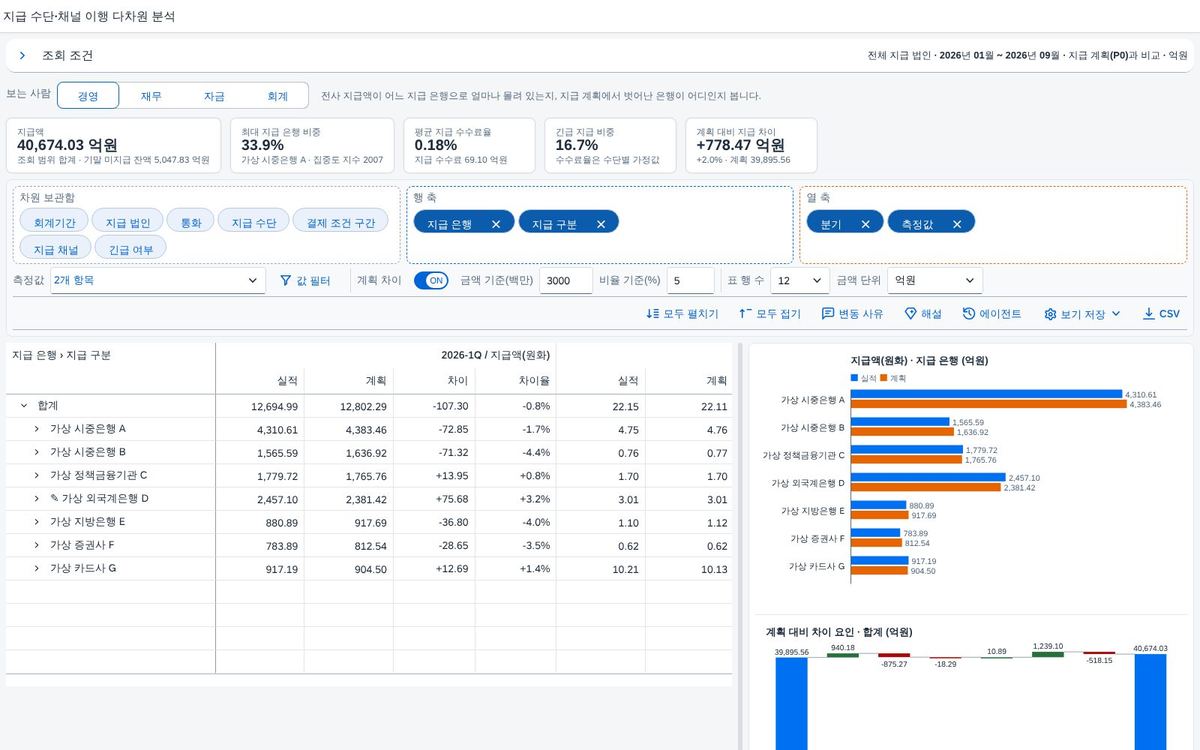
Task: Toggle the 계획 차이 switch off
Action: click(431, 281)
